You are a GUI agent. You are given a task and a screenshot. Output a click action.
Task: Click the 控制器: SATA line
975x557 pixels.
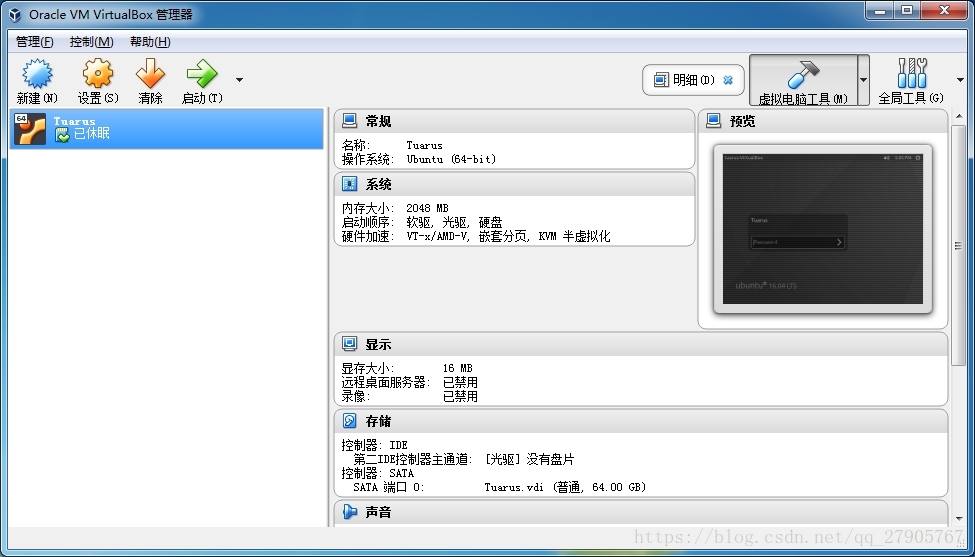pyautogui.click(x=377, y=473)
